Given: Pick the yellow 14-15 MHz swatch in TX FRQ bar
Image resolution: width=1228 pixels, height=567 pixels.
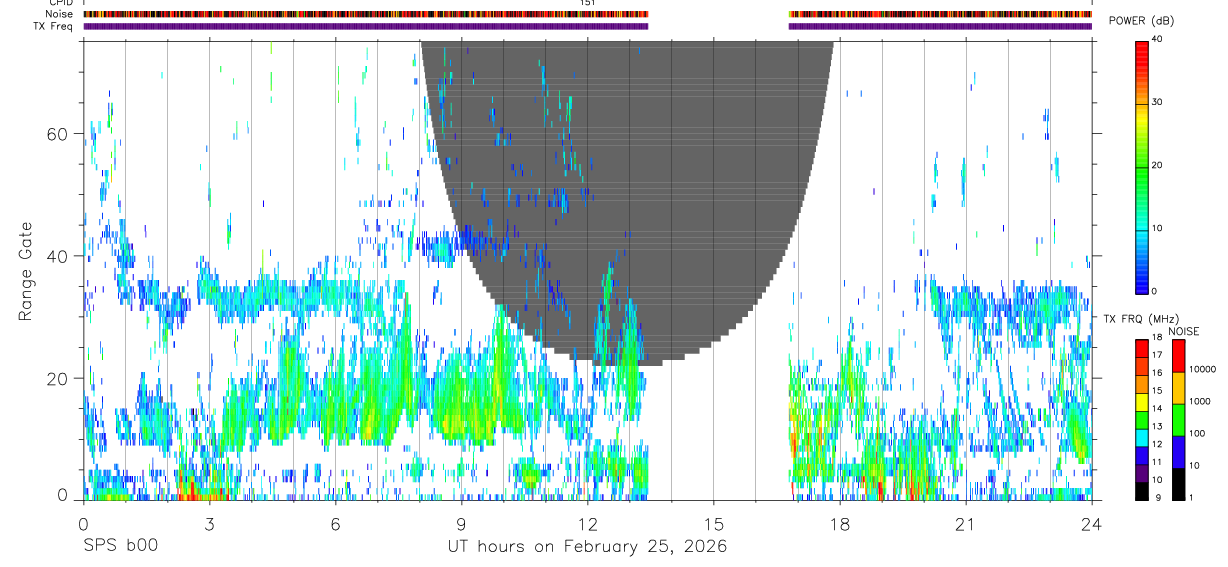Looking at the screenshot, I should (1142, 402).
